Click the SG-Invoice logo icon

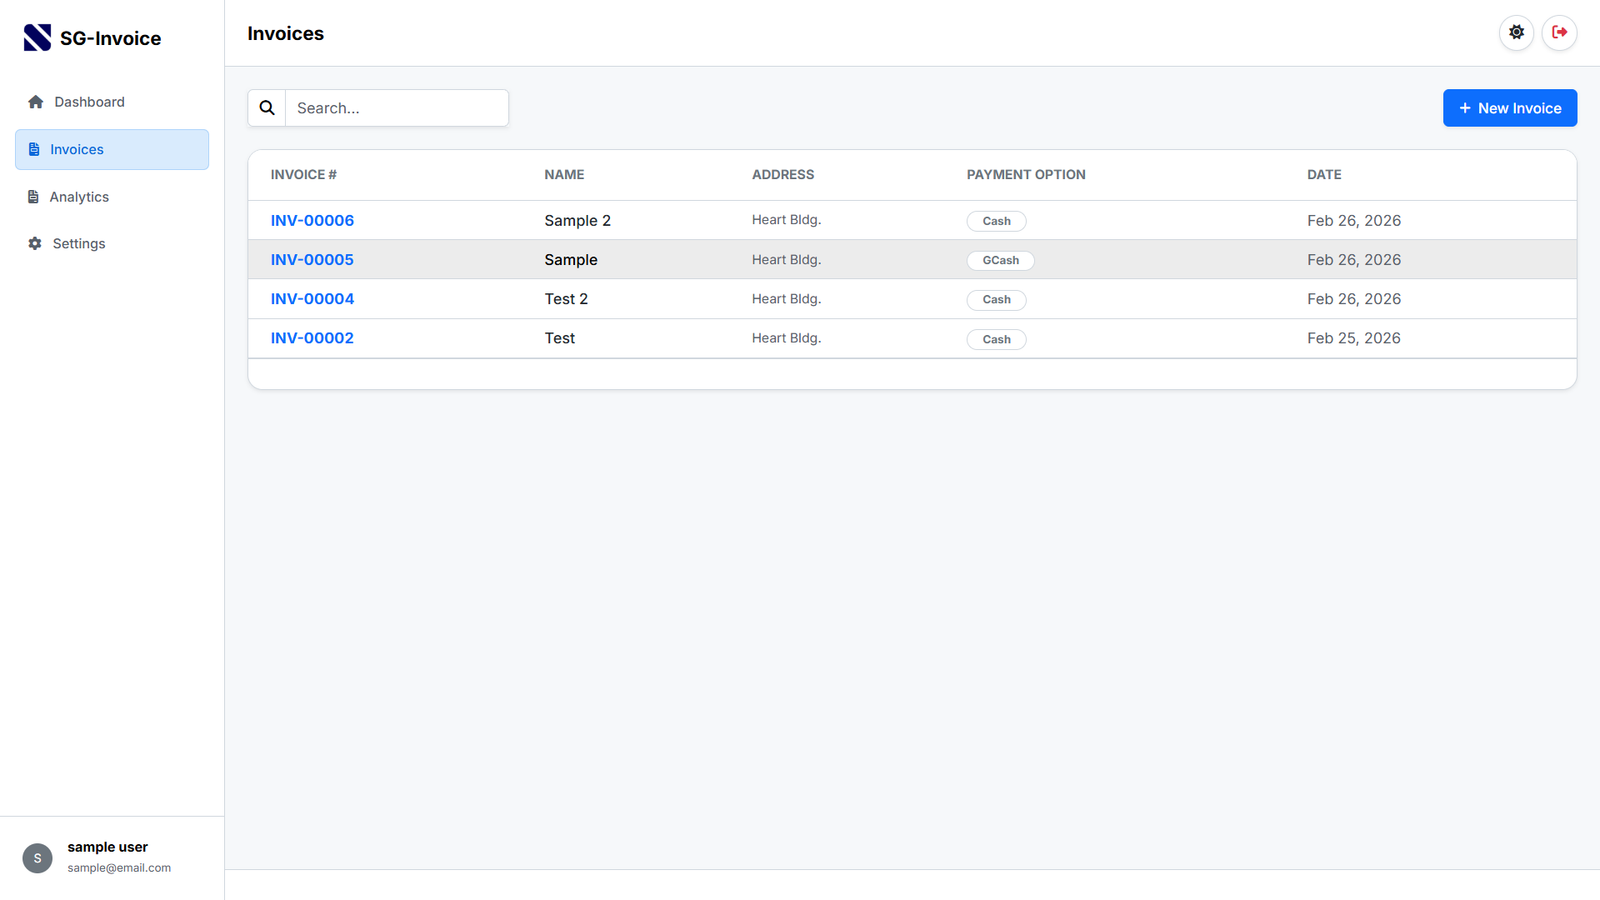point(36,37)
